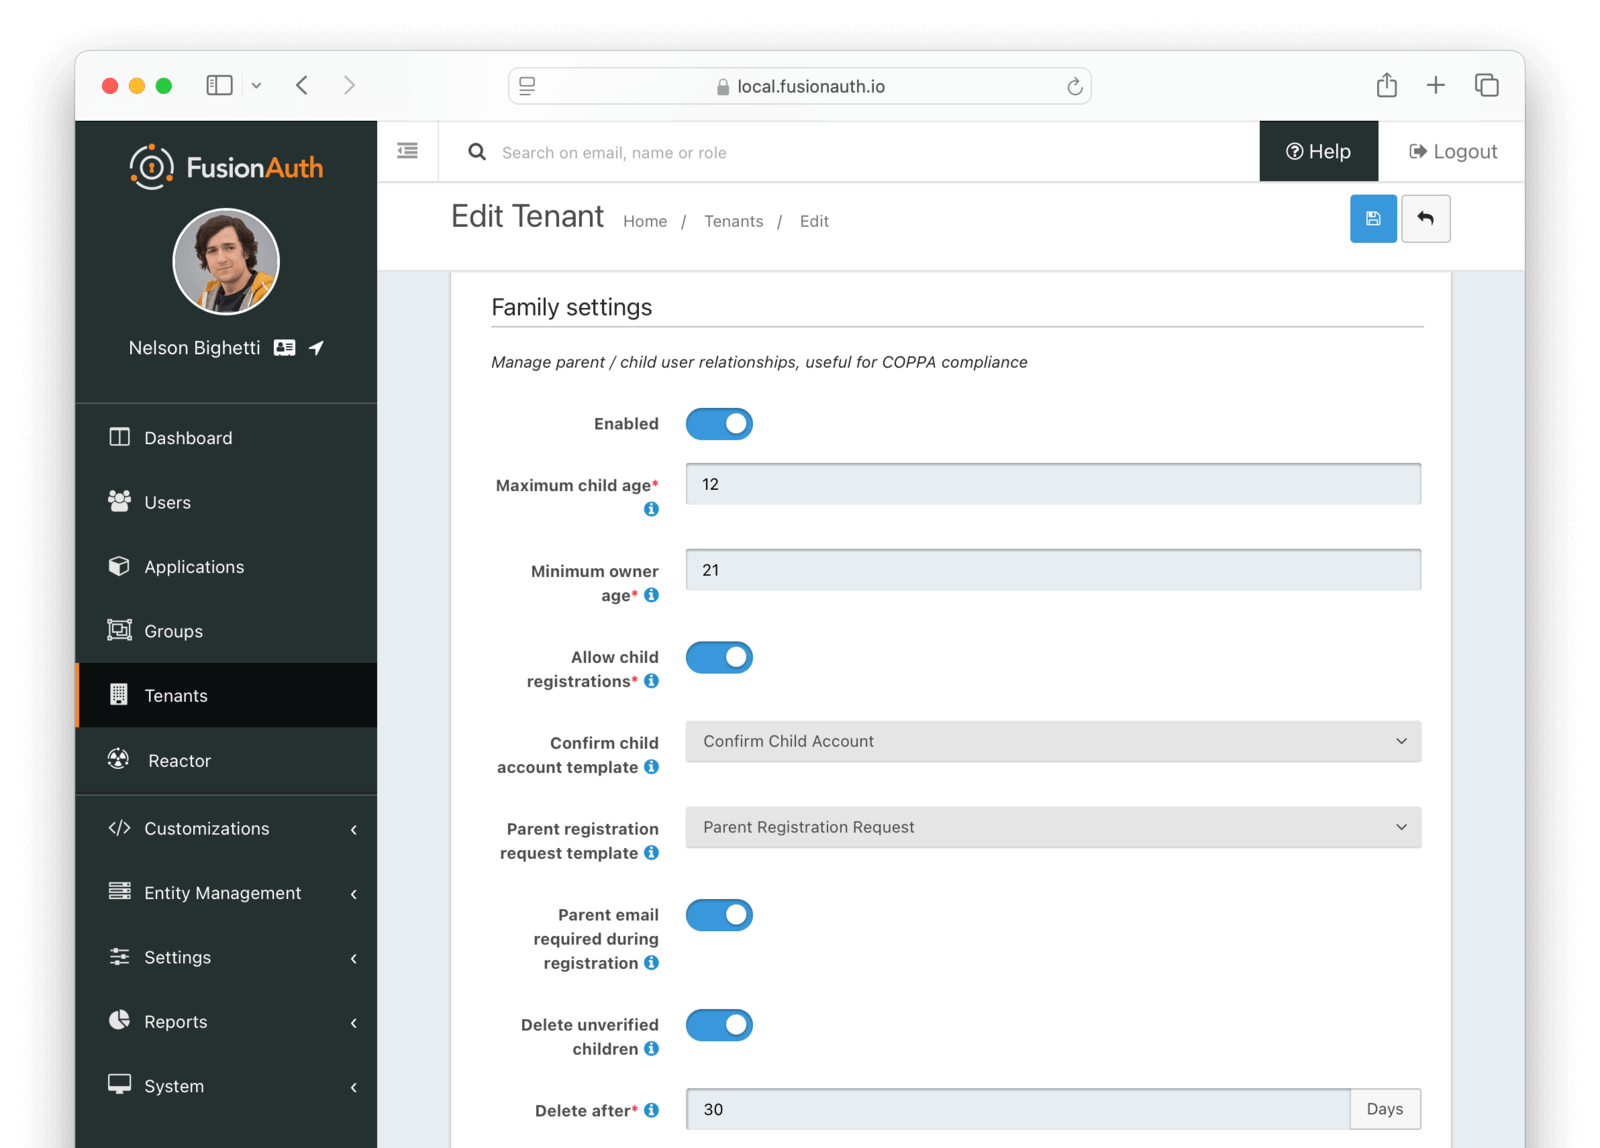Click info icon beside Delete unverified children
This screenshot has width=1600, height=1148.
pos(651,1049)
